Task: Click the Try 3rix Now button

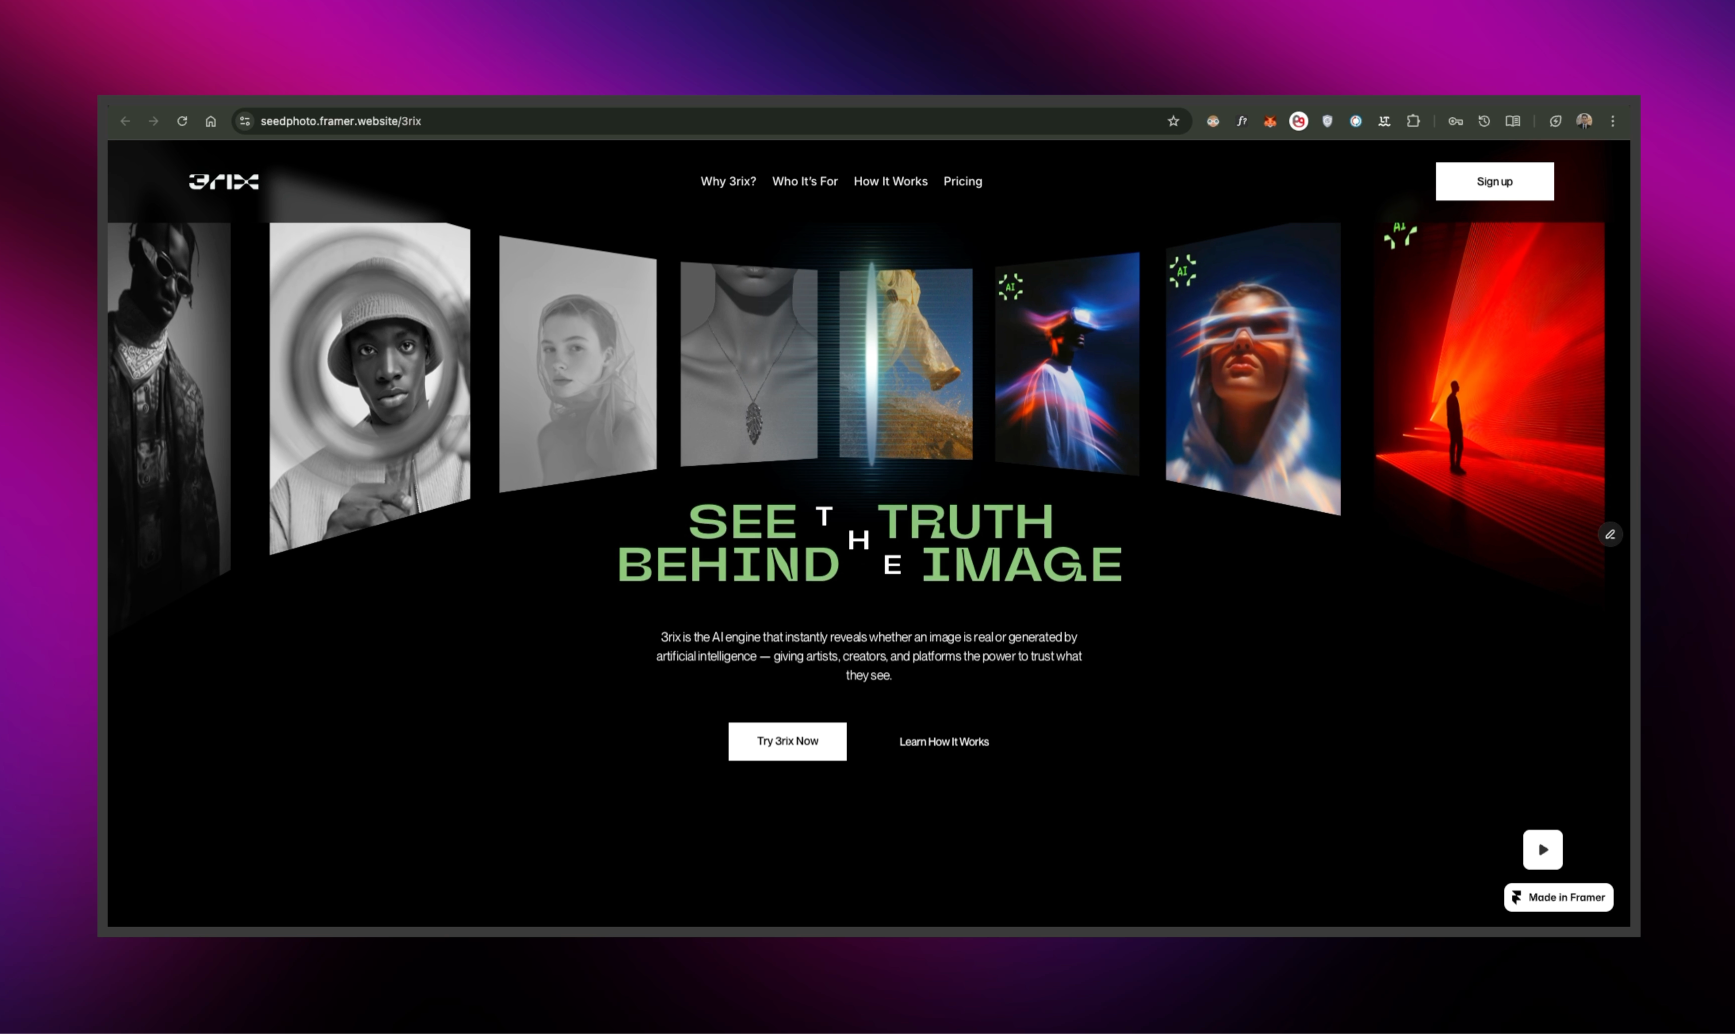Action: [786, 741]
